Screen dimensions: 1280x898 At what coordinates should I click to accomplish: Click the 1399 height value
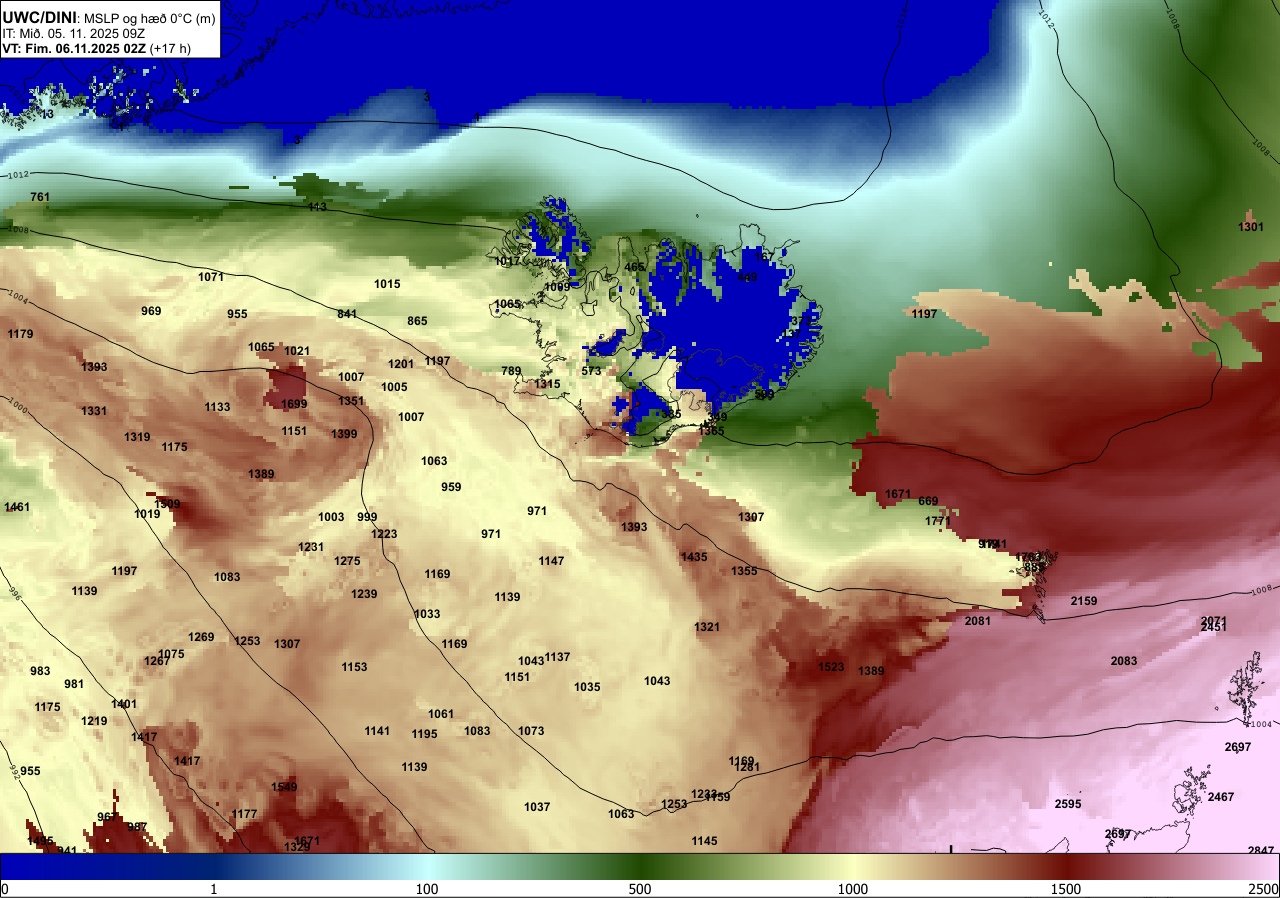coord(344,434)
